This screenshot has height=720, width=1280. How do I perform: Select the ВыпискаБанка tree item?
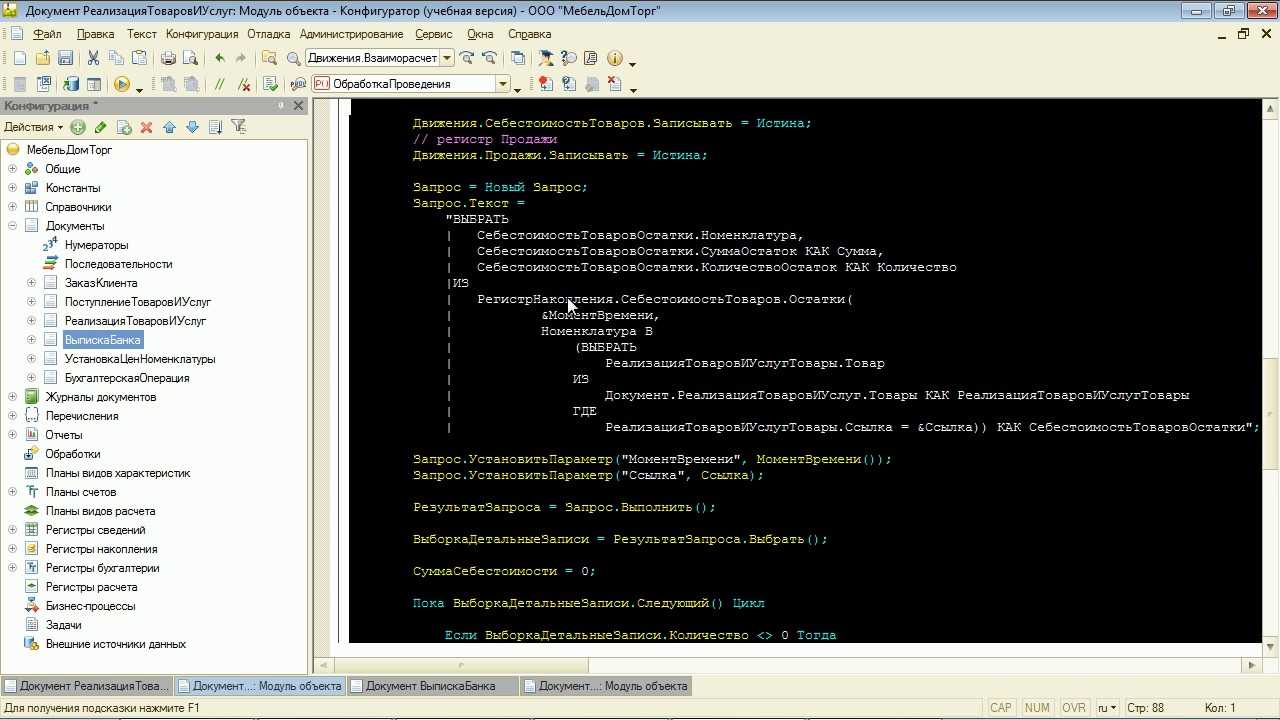tap(103, 340)
